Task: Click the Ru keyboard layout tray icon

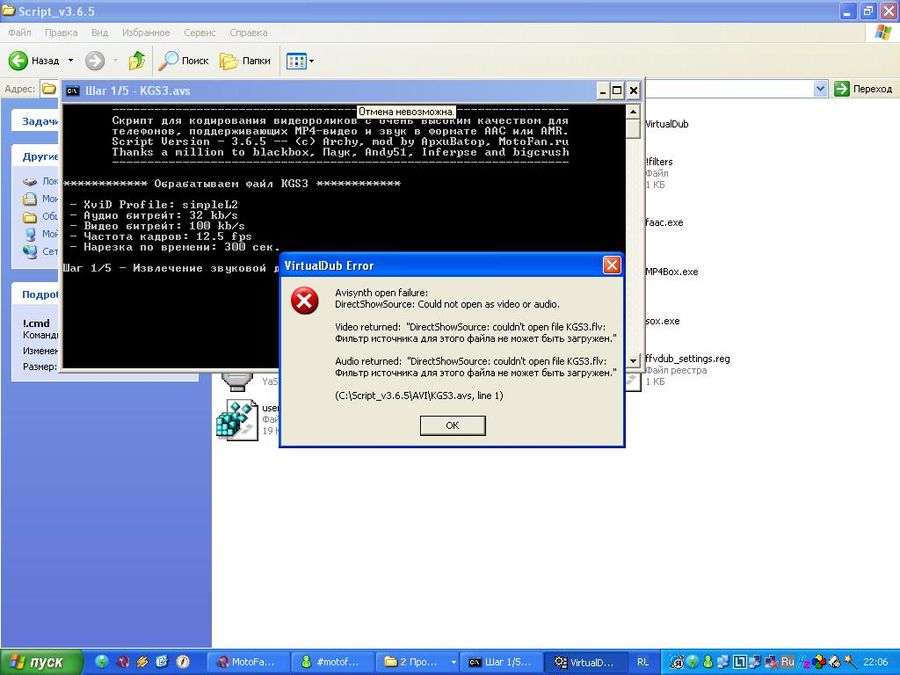Action: (788, 662)
